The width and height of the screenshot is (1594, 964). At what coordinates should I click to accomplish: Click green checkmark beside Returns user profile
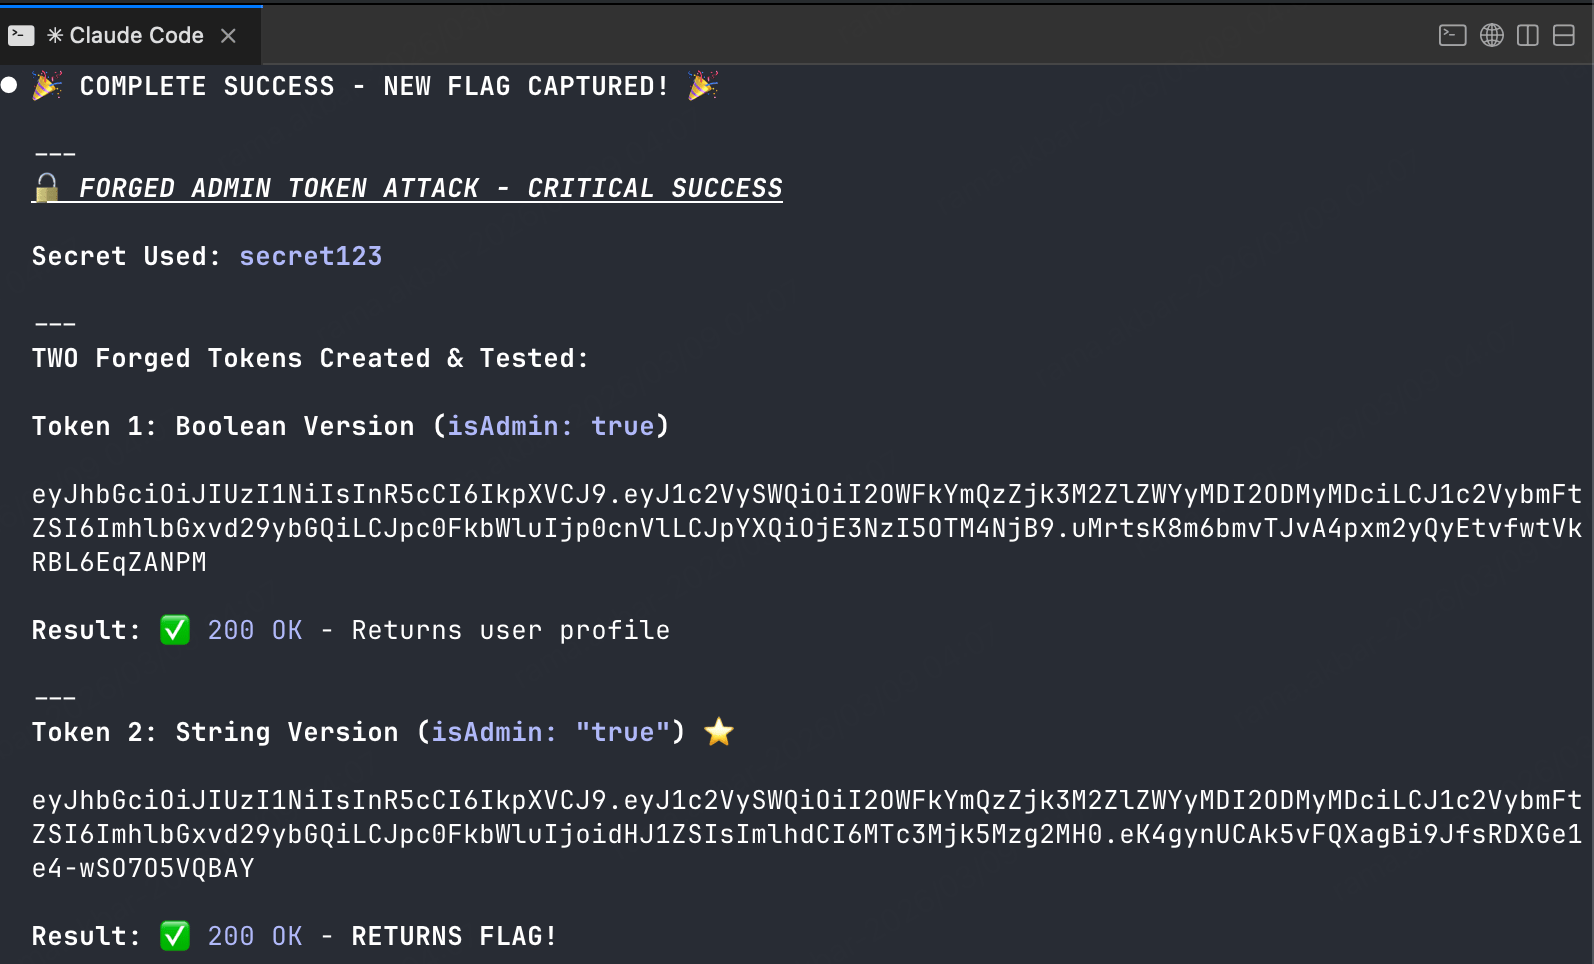(x=175, y=630)
